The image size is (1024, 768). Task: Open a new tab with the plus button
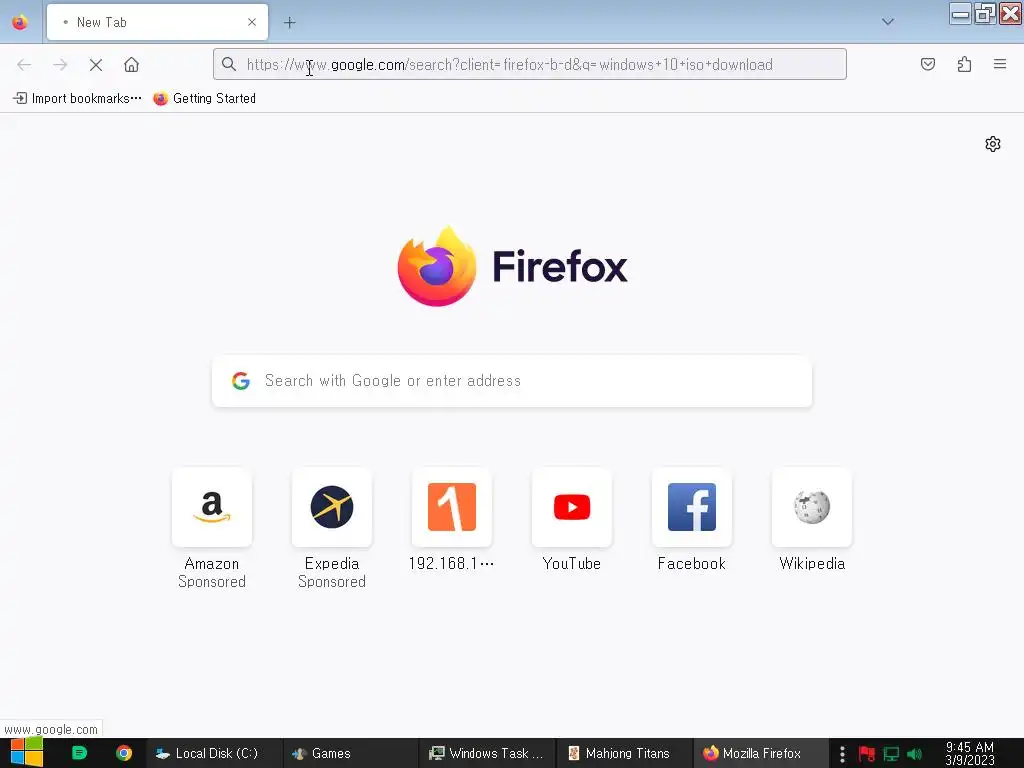pyautogui.click(x=289, y=23)
